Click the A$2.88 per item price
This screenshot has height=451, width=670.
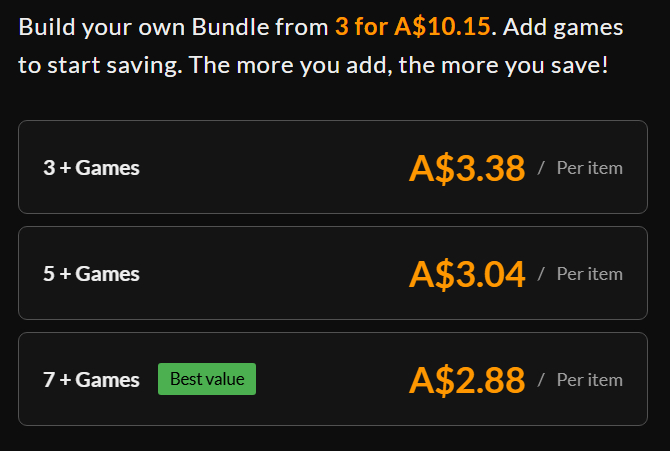pos(466,380)
